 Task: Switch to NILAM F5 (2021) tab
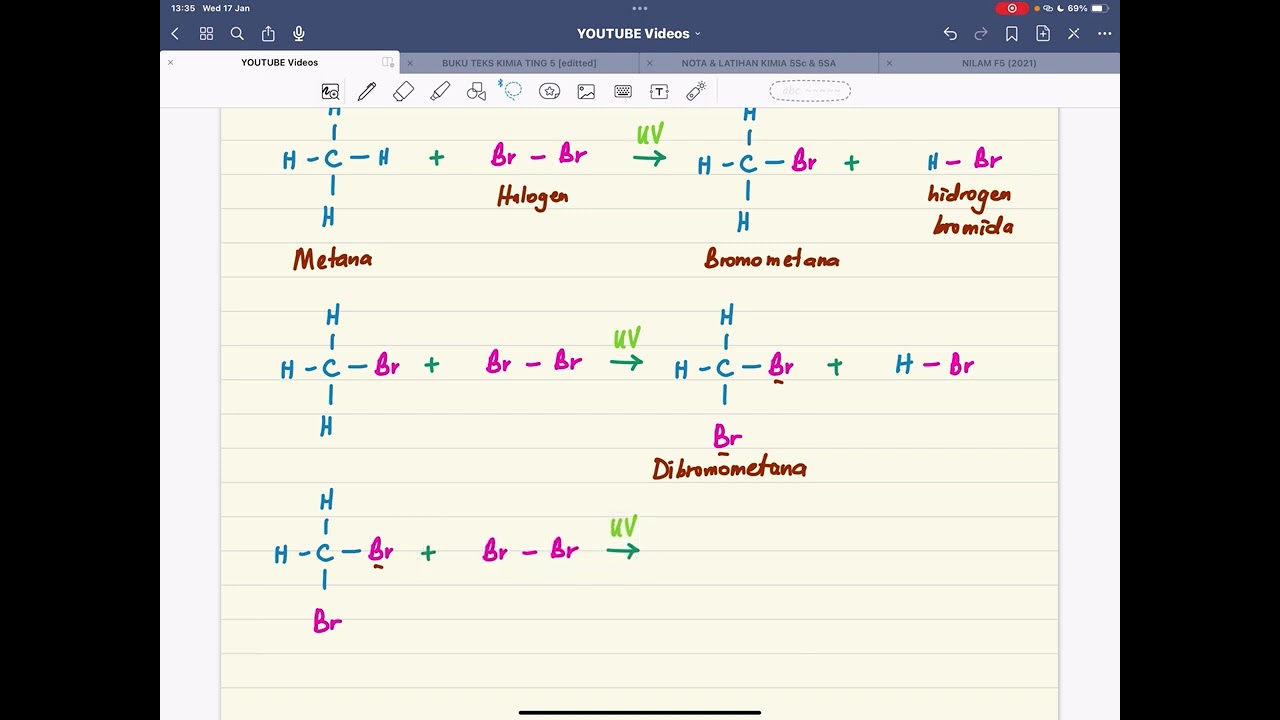999,63
